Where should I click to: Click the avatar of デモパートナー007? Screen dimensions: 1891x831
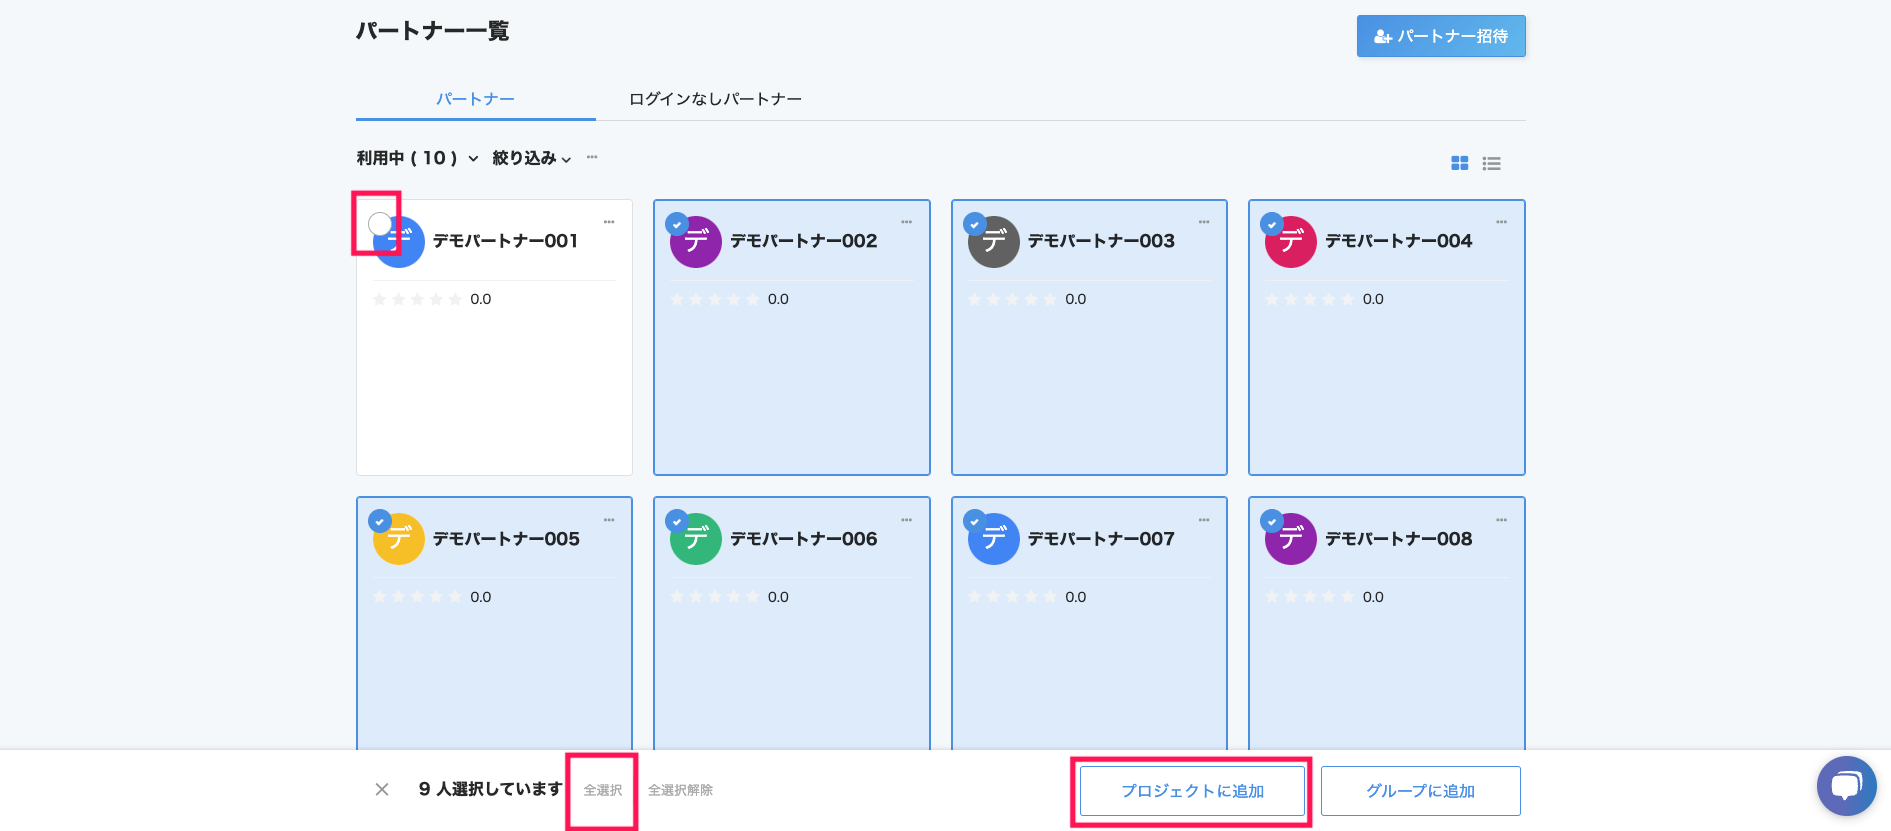click(x=994, y=539)
